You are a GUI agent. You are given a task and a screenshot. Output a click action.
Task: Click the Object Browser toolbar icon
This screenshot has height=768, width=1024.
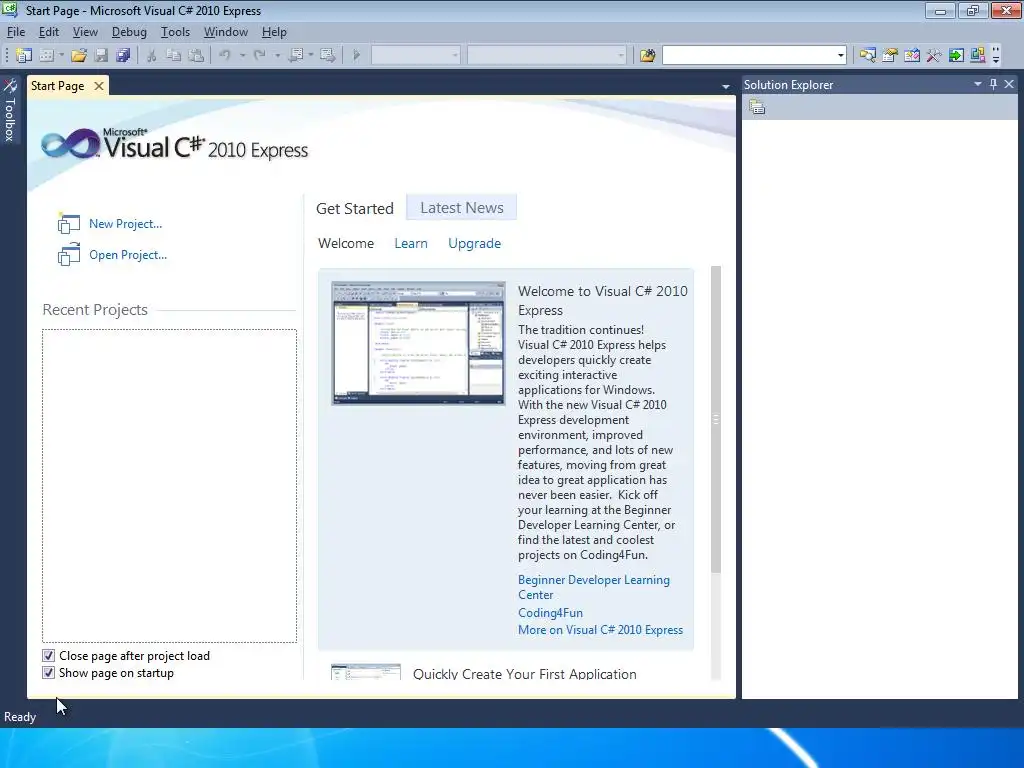tap(912, 56)
